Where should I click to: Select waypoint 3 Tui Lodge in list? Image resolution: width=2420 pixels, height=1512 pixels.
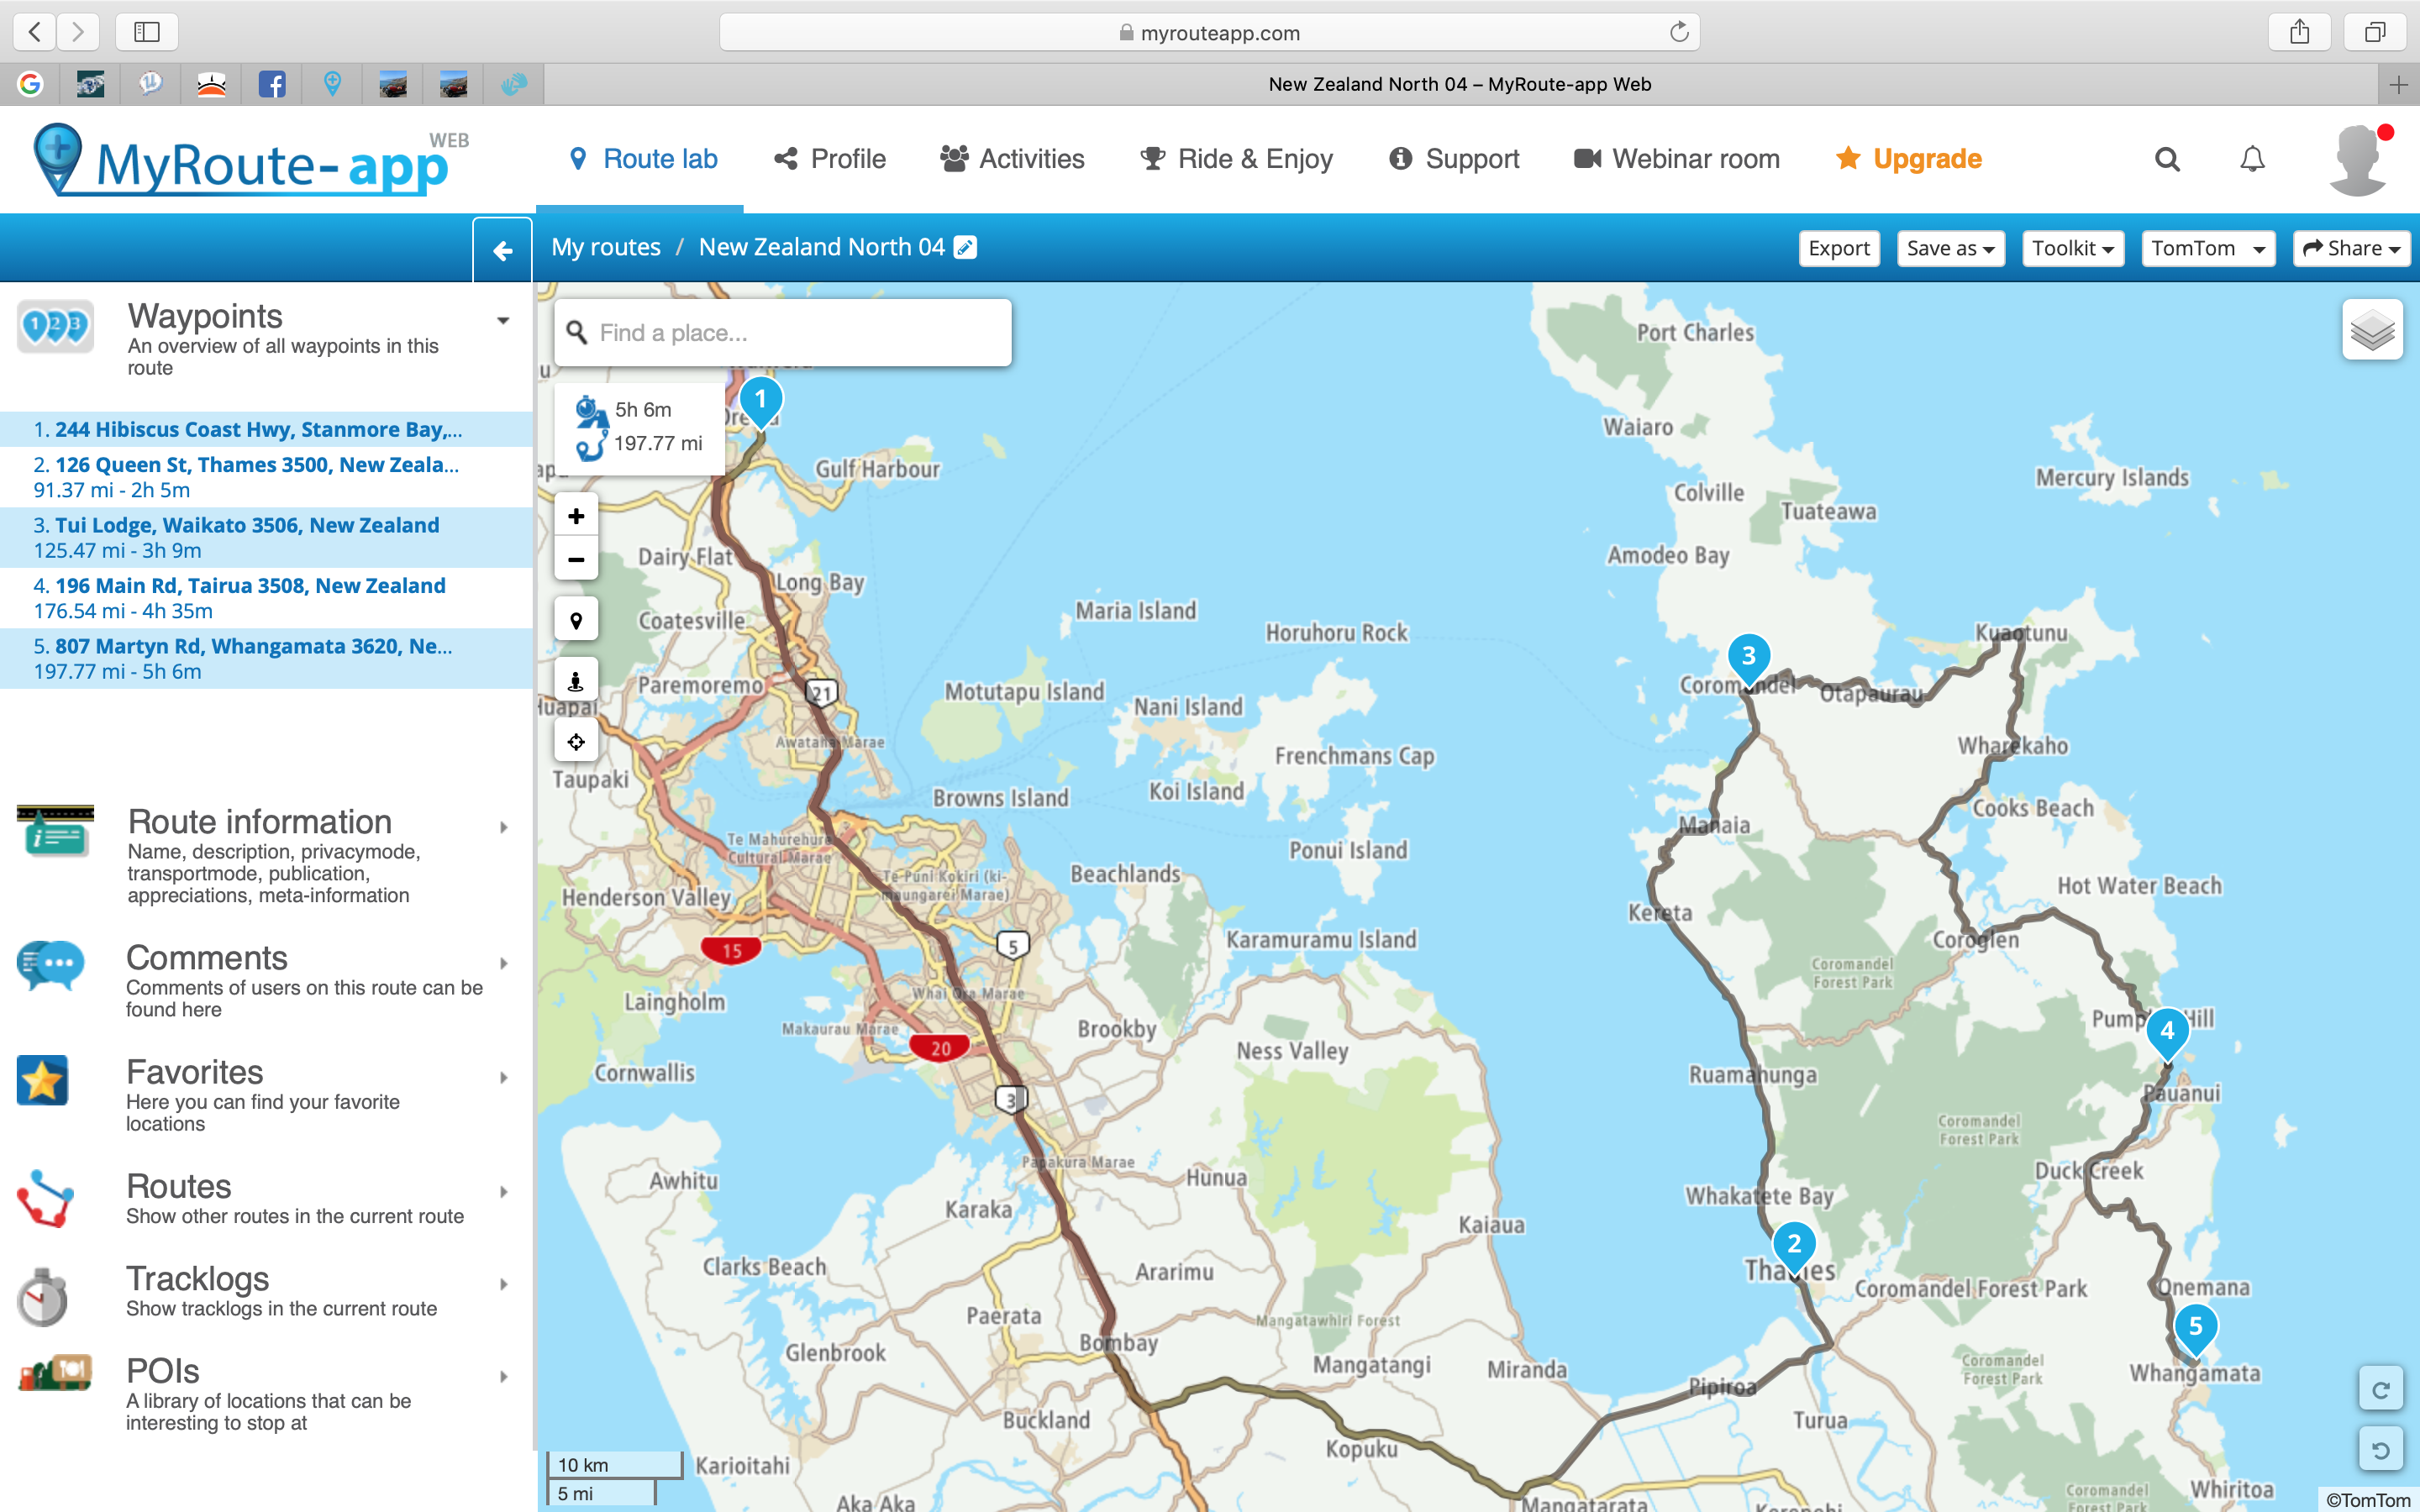tap(246, 525)
